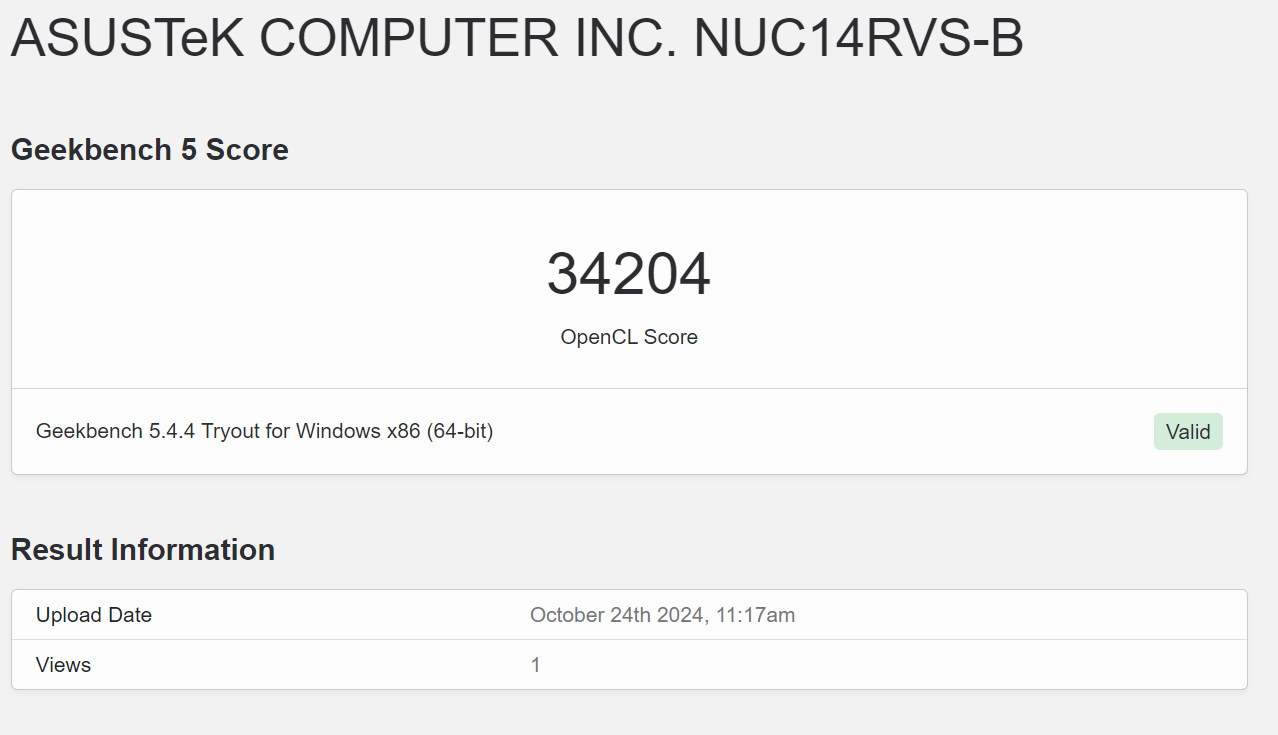The image size is (1278, 735).
Task: Click the 11:17am upload time
Action: [755, 615]
